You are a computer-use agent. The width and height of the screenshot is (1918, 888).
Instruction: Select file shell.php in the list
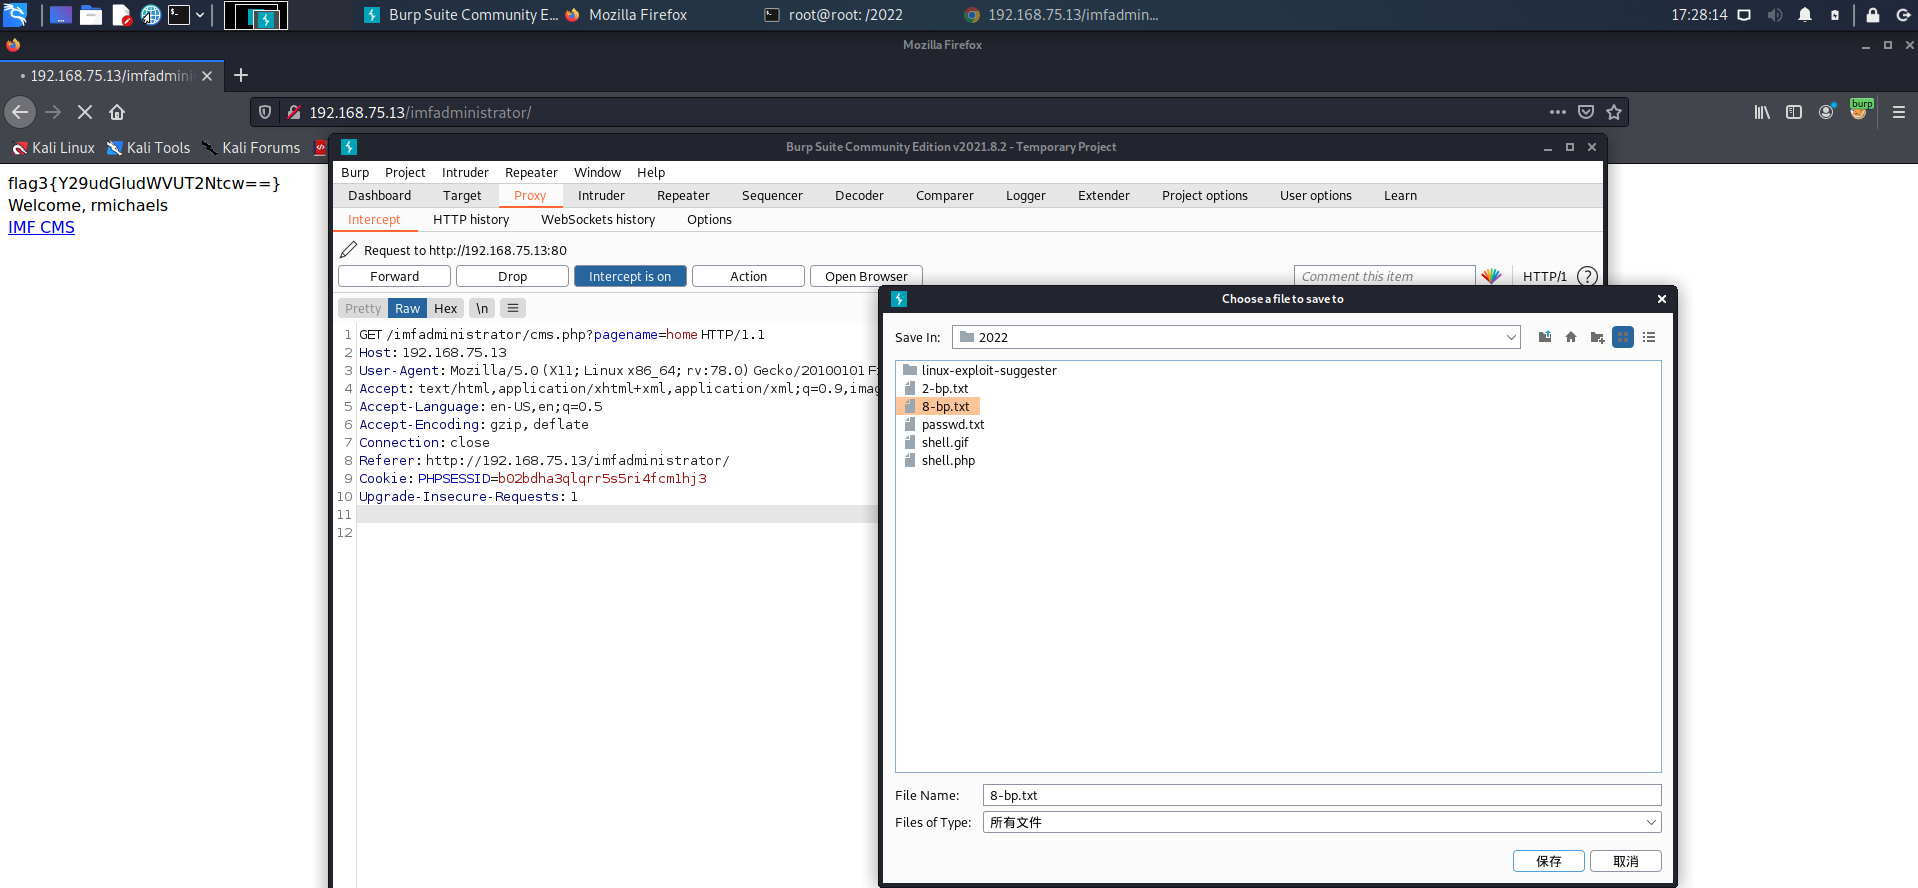[939, 460]
